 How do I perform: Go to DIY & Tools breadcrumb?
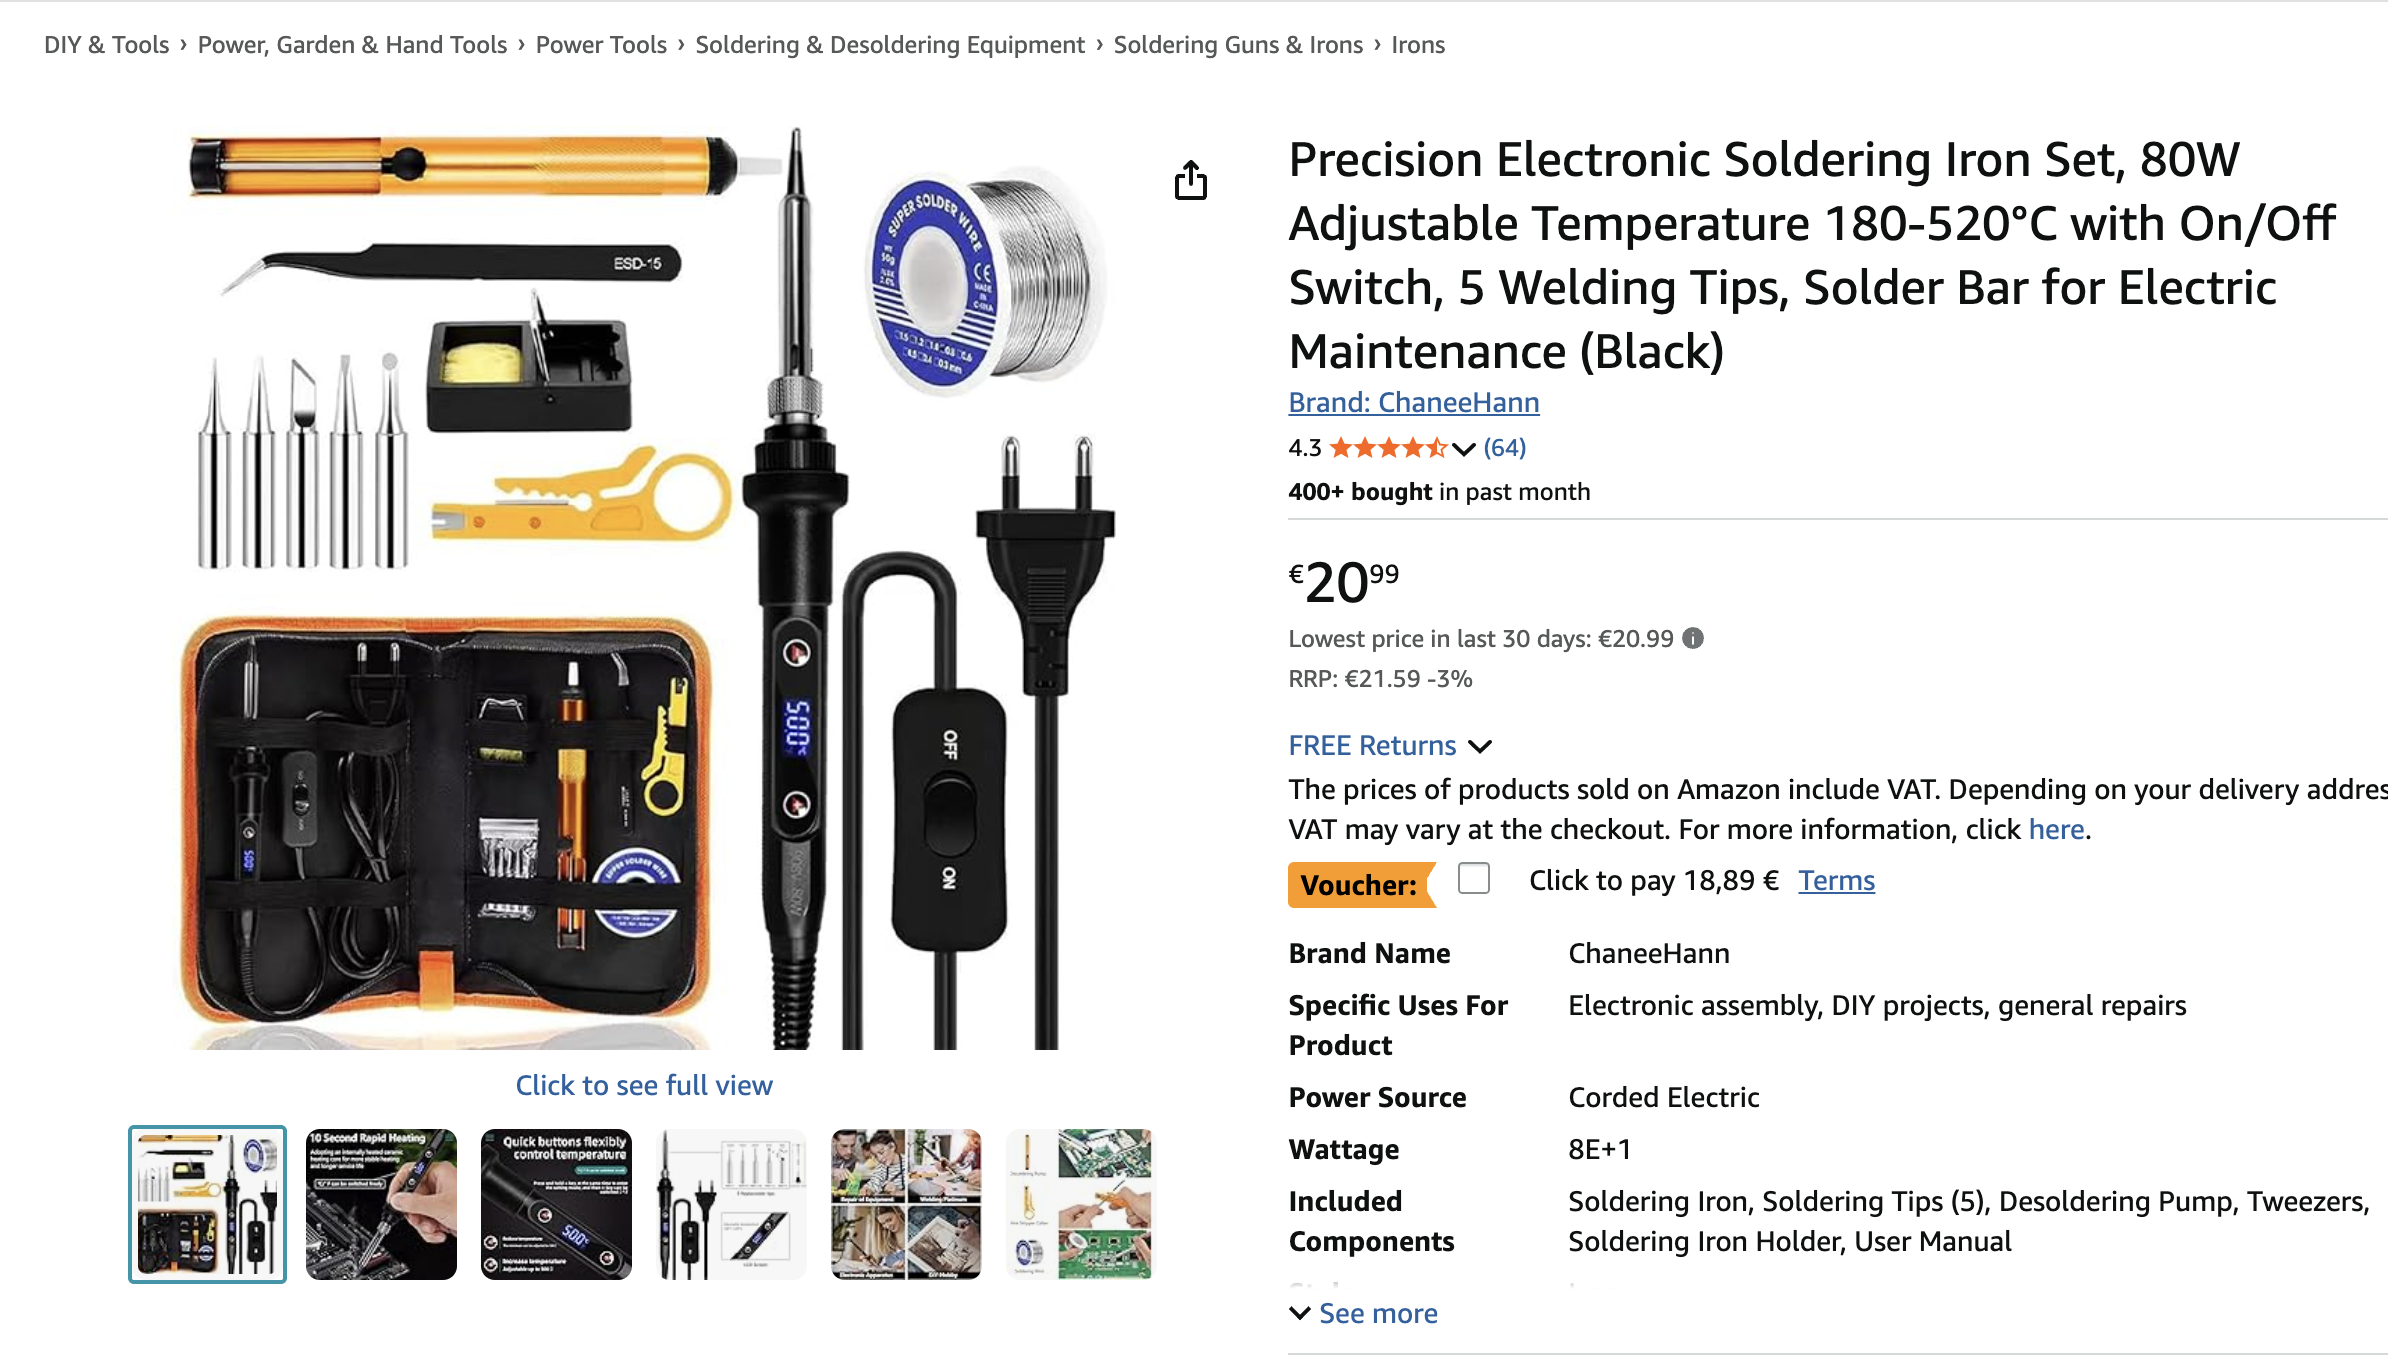[107, 45]
